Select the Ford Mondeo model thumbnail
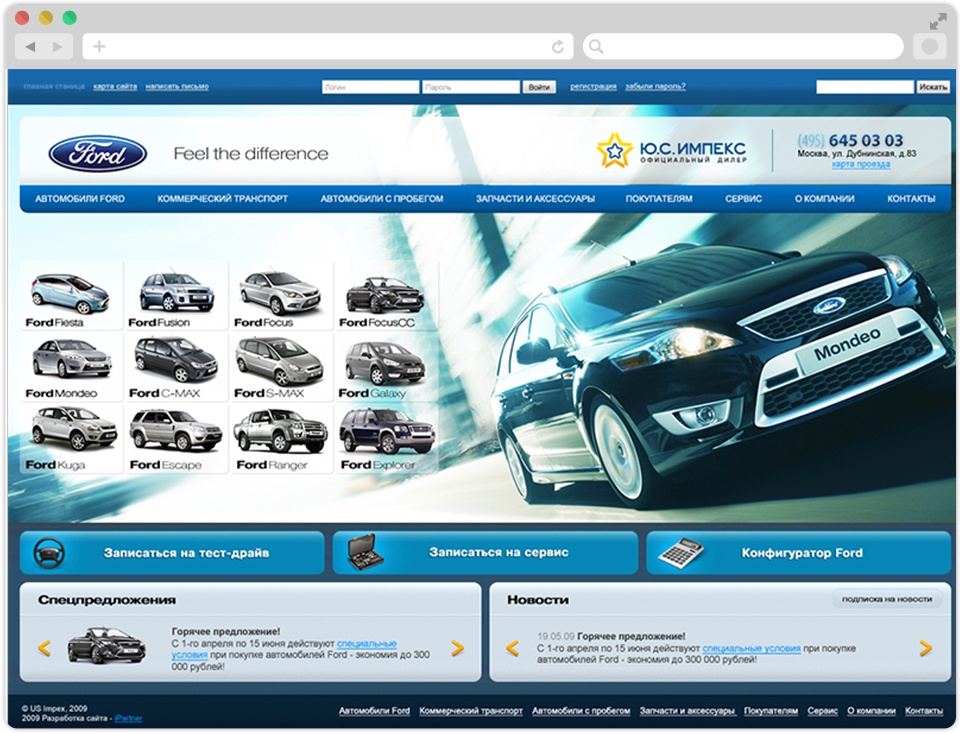960x733 pixels. point(71,367)
